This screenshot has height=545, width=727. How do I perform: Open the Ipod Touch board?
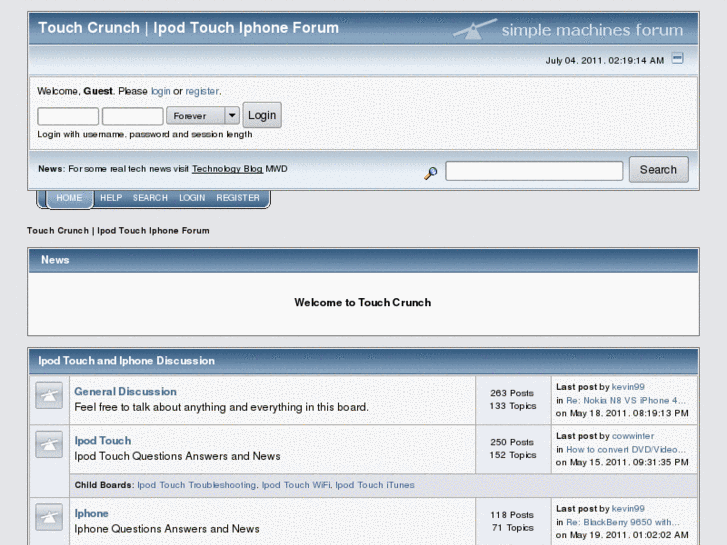click(103, 441)
